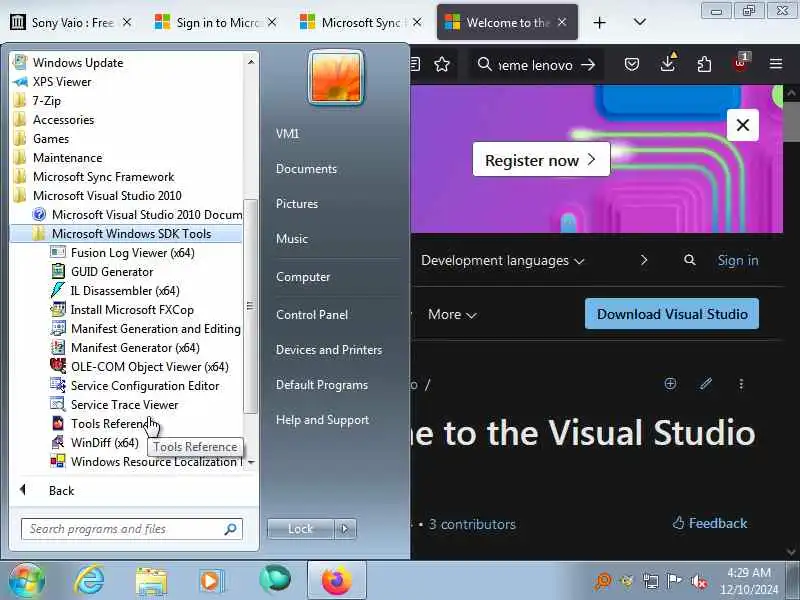Image resolution: width=800 pixels, height=600 pixels.
Task: Open Computer from Start menu
Action: [303, 277]
